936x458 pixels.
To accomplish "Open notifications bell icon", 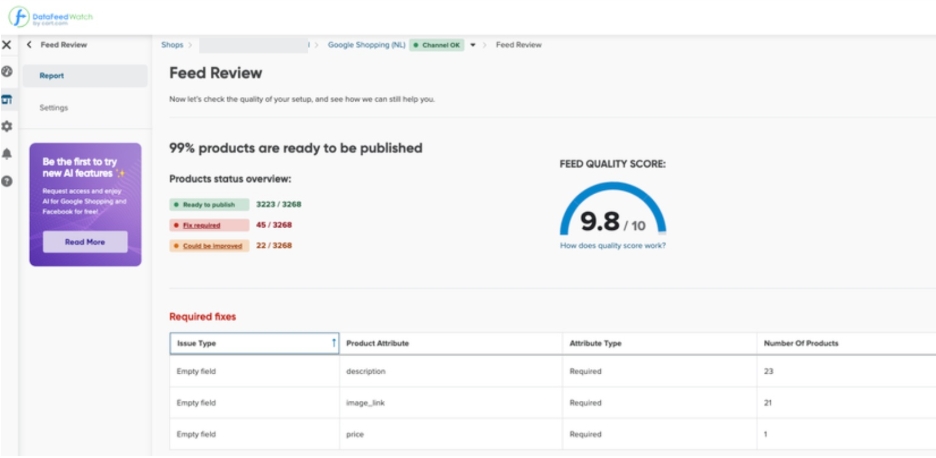I will [x=7, y=154].
